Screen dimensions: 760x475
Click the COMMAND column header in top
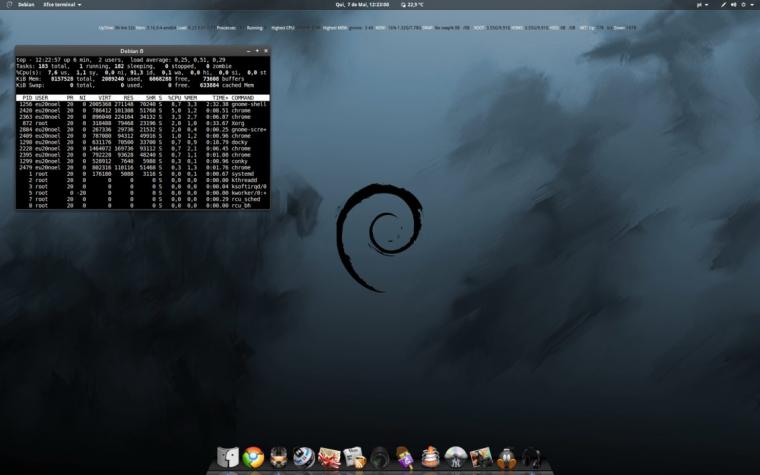(243, 98)
